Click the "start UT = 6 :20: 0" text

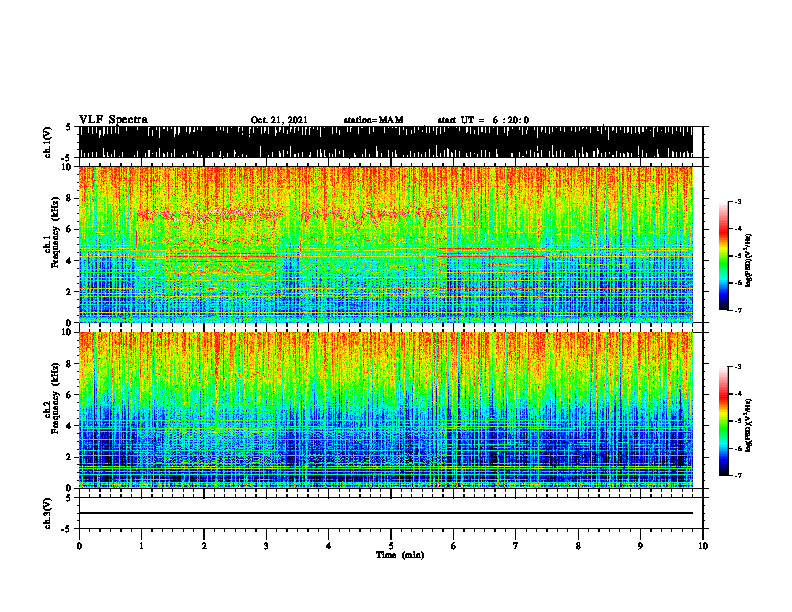pos(483,120)
